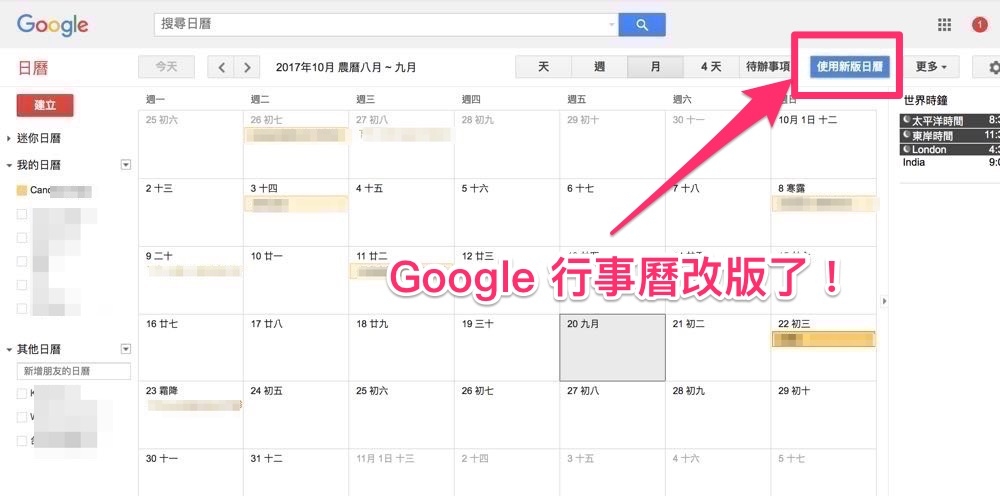Click date label 27 初八 in October
The width and height of the screenshot is (1000, 496).
point(583,391)
